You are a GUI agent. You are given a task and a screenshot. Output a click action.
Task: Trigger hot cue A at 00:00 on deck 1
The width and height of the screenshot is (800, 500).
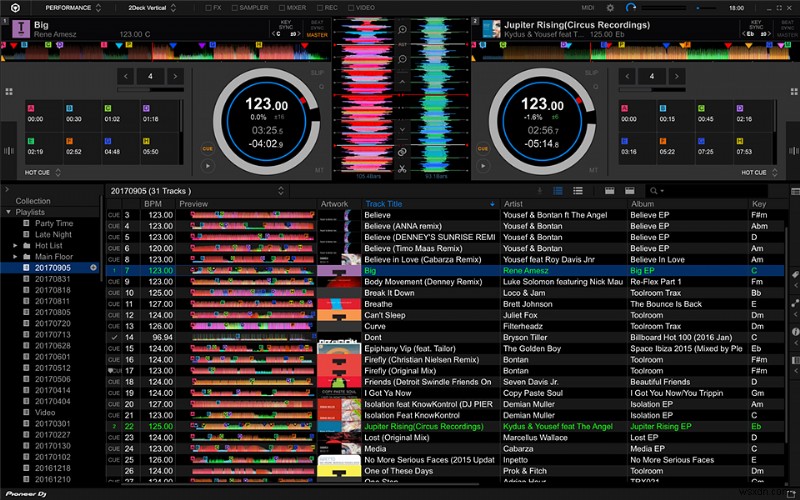coord(43,114)
